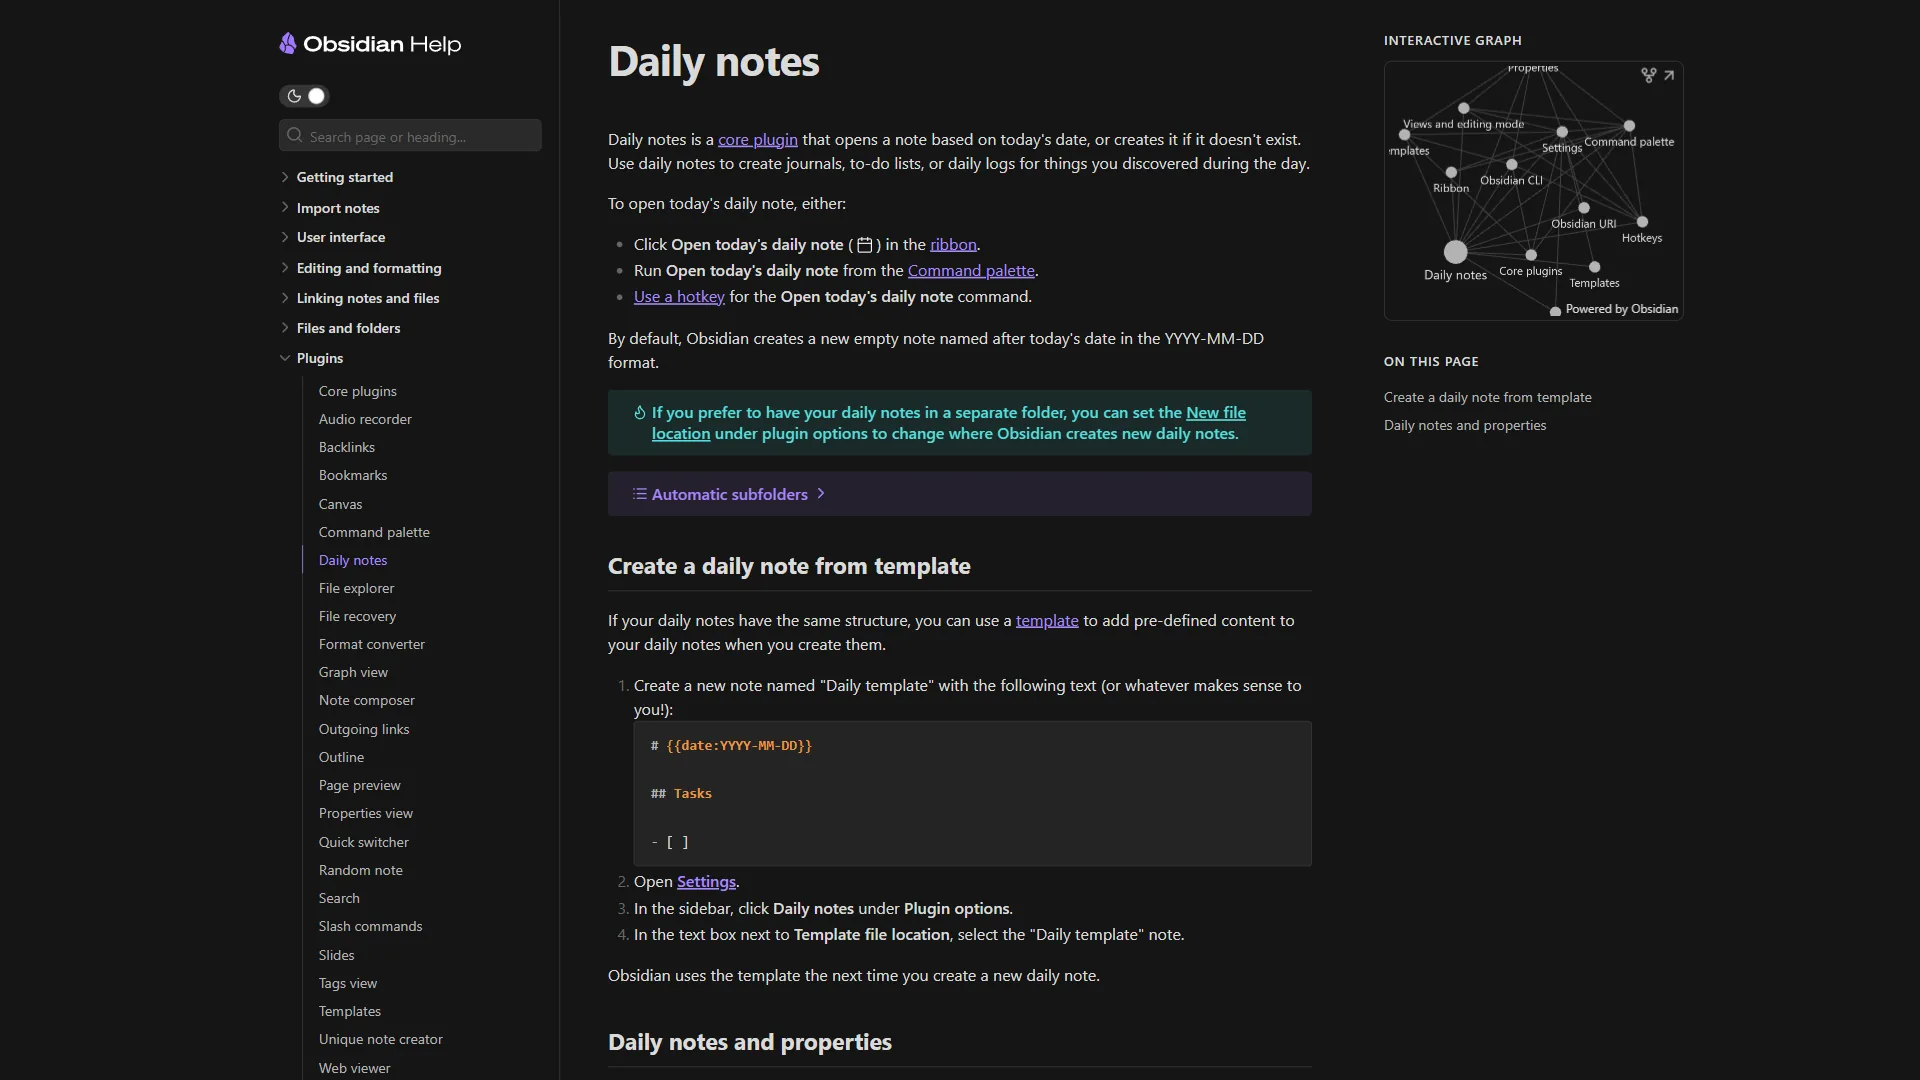This screenshot has height=1080, width=1920.
Task: Click the Powered by Obsidian link
Action: (x=1621, y=309)
